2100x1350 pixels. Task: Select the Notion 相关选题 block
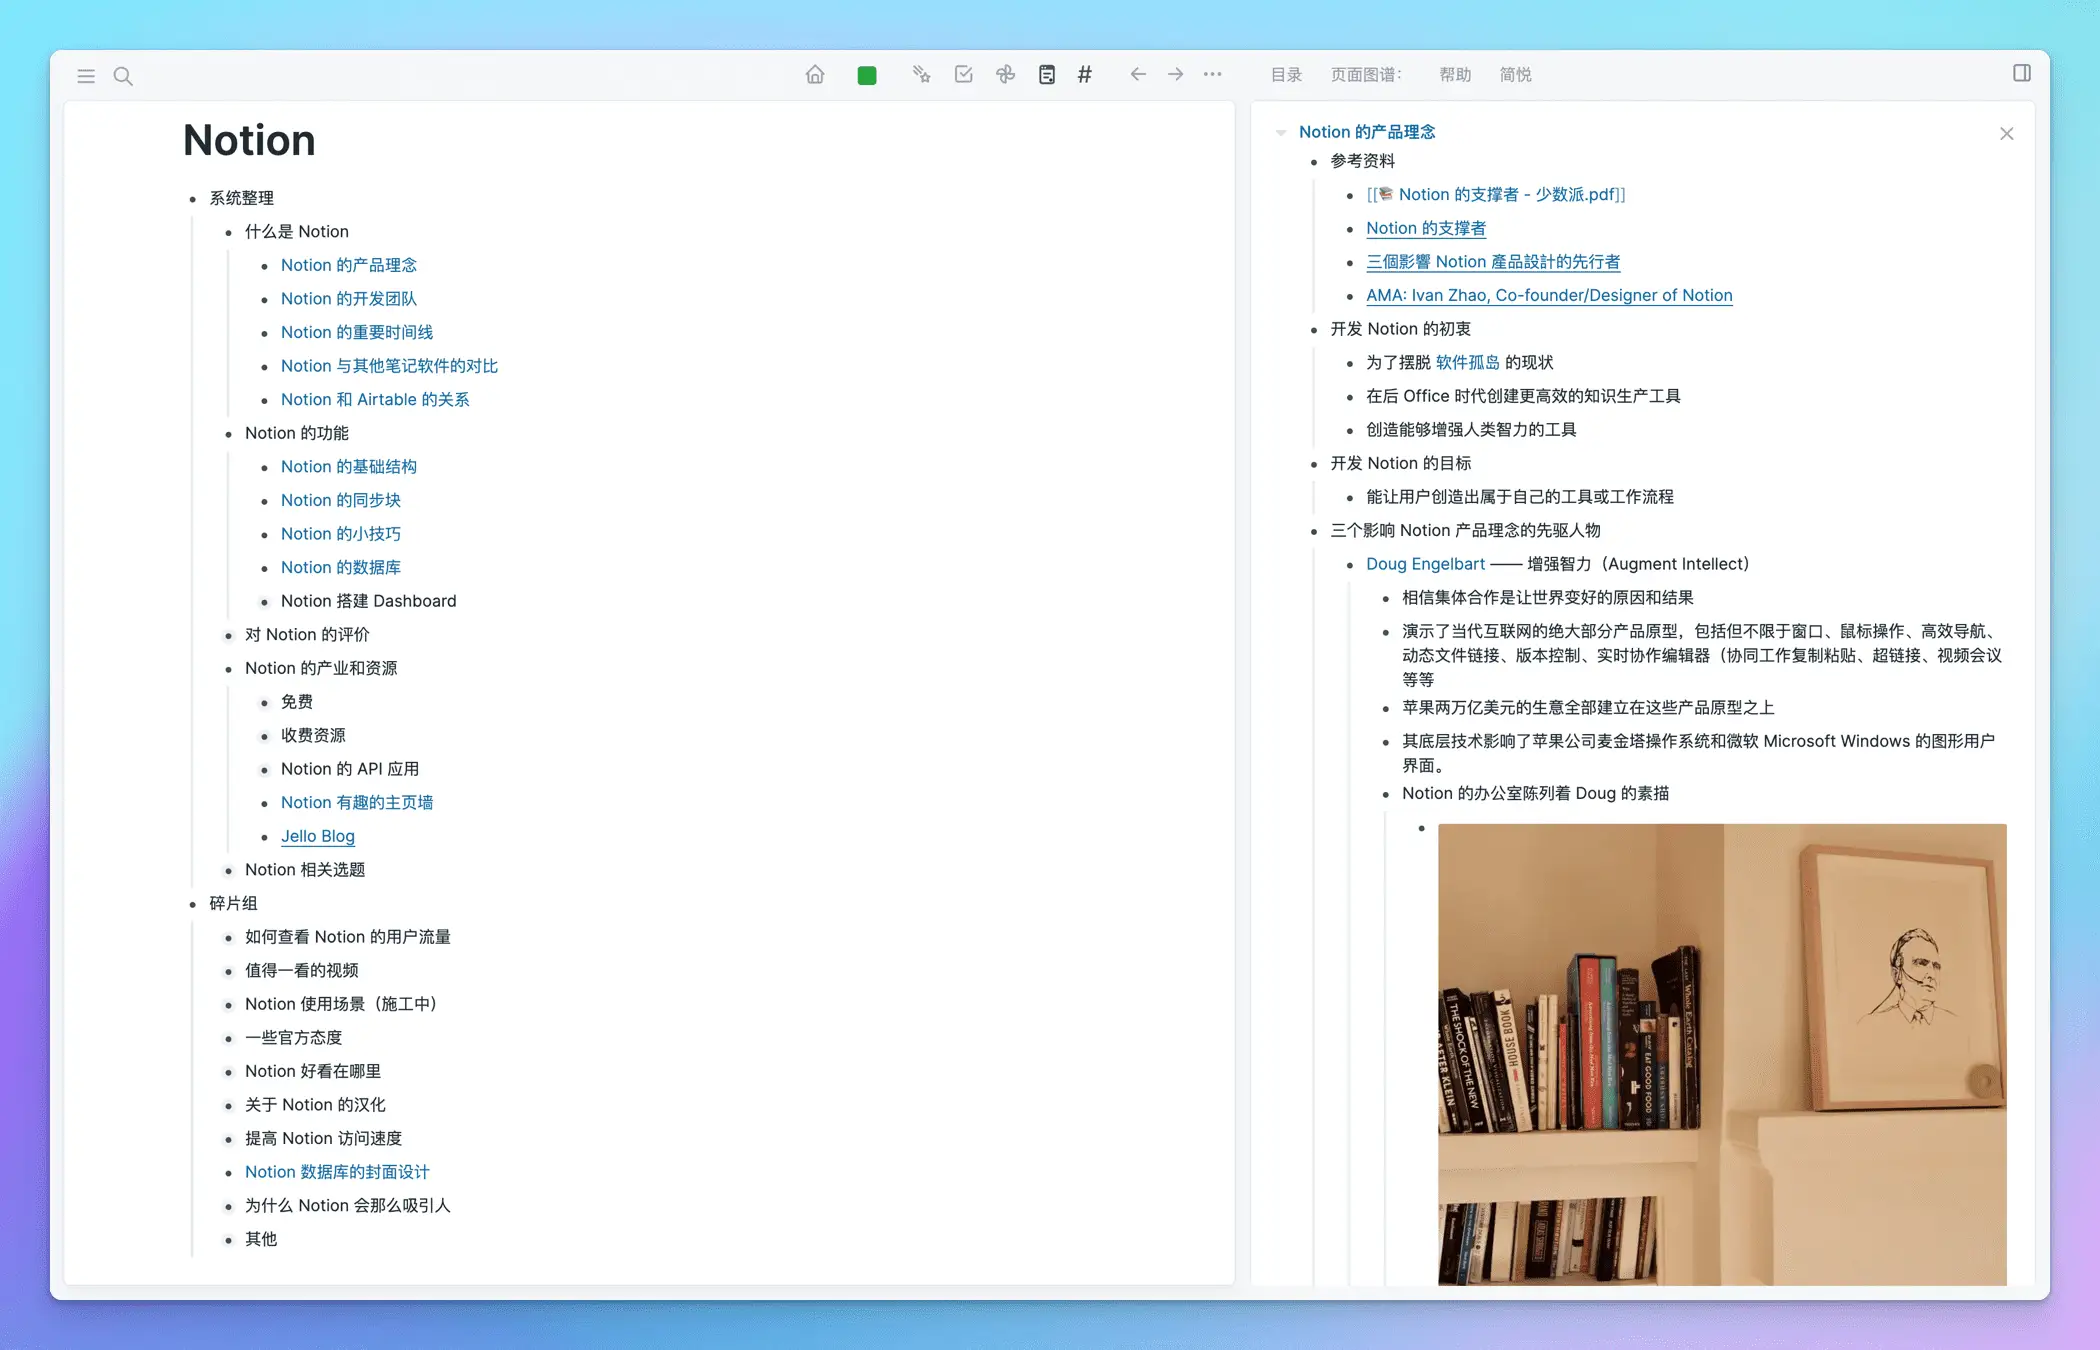point(305,870)
